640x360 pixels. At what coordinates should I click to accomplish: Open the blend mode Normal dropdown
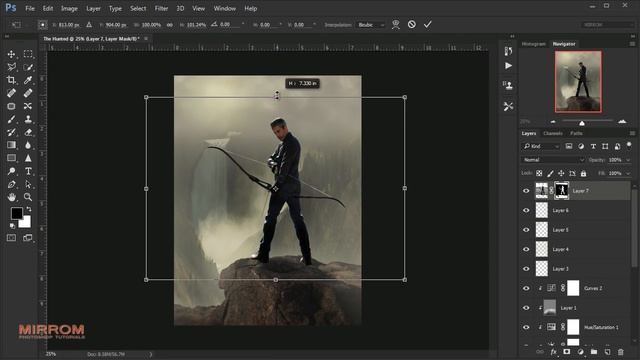553,160
